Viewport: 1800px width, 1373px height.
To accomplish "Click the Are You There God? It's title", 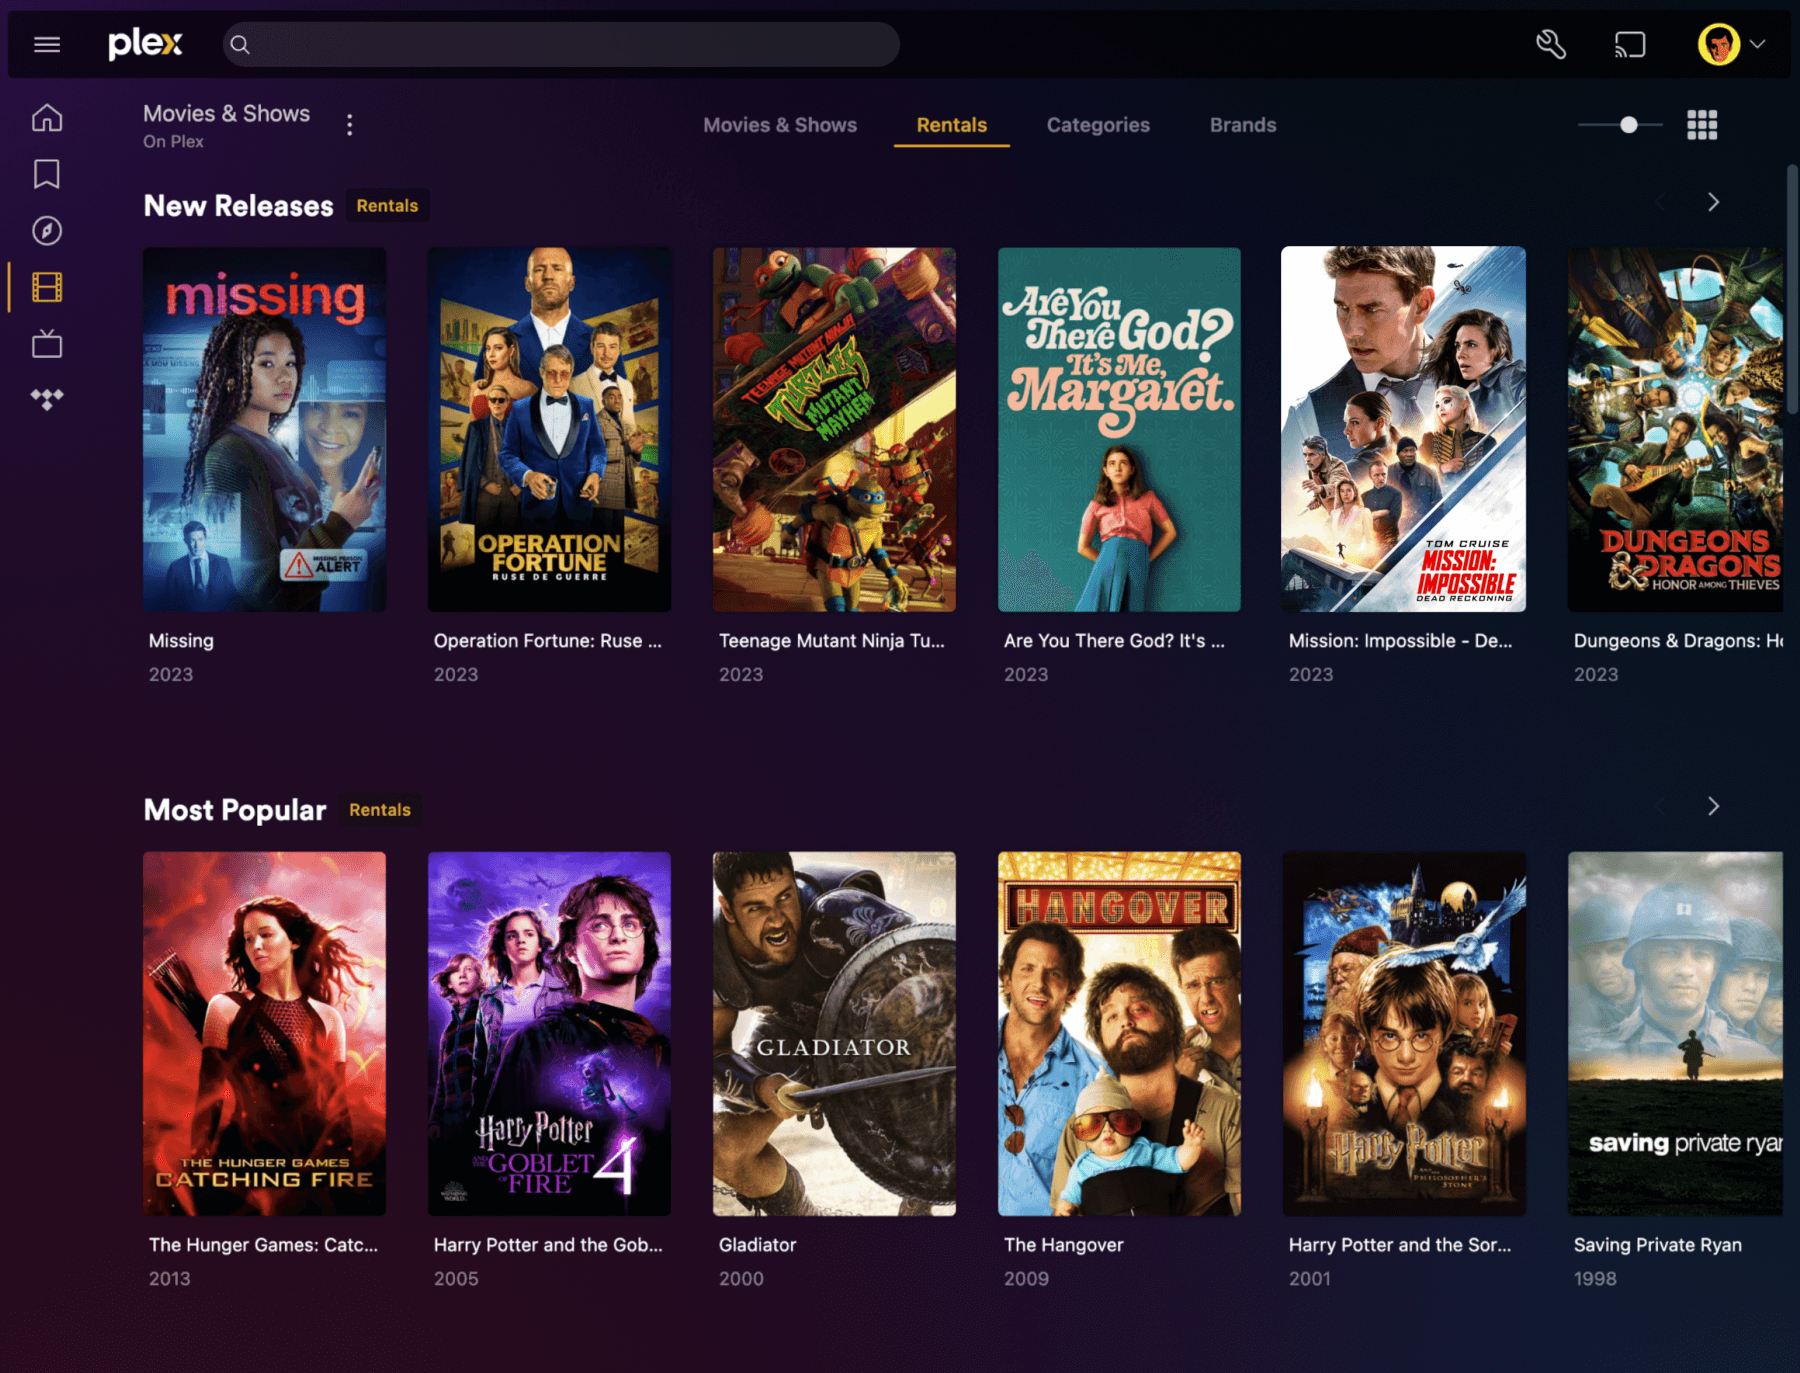I will click(1114, 641).
